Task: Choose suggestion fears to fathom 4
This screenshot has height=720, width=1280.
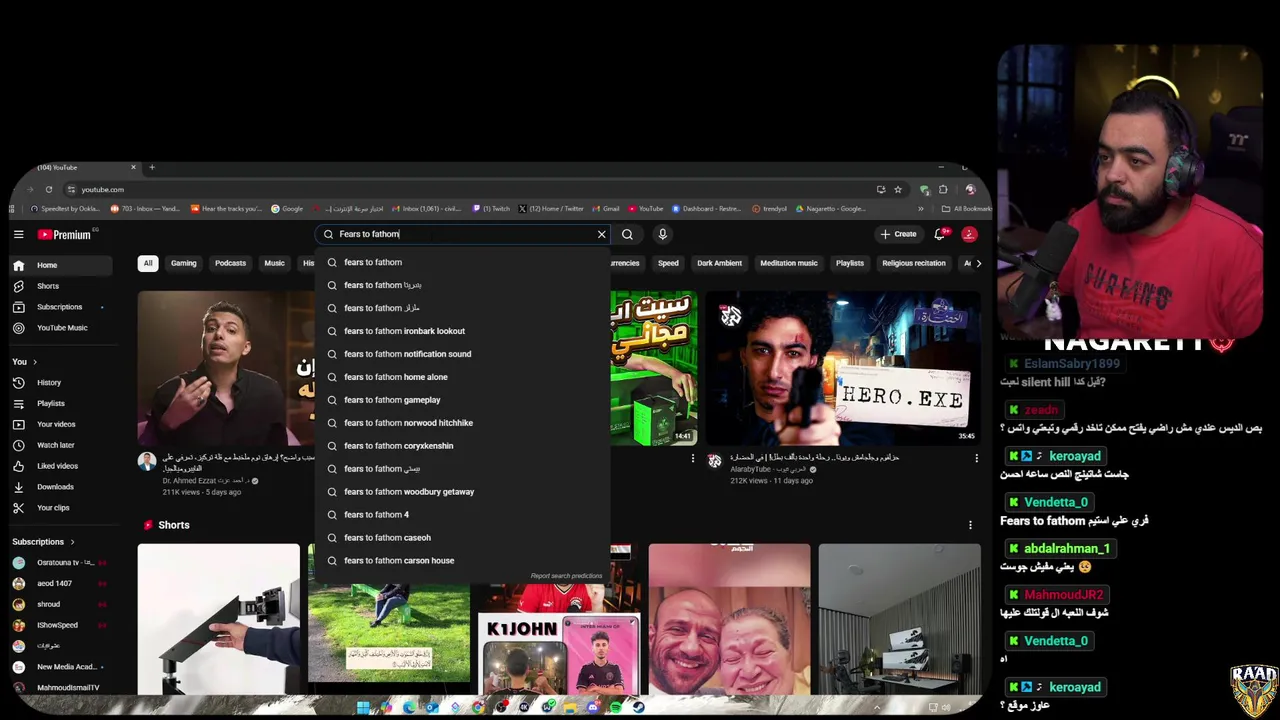Action: click(x=462, y=515)
